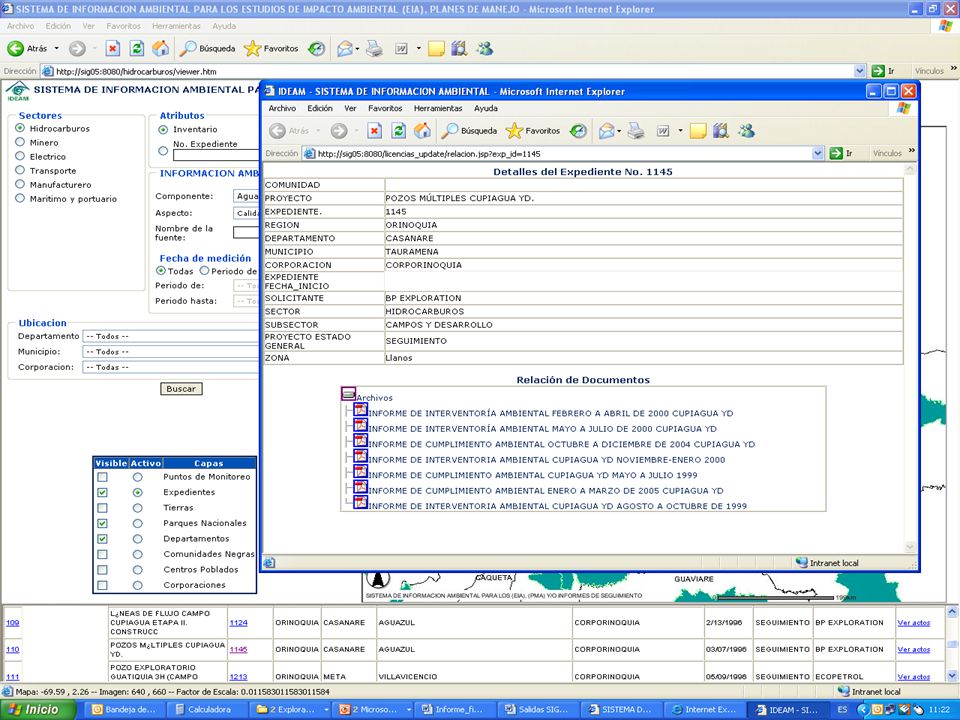Click Mail icon in front IDEAM window toolbar
The height and width of the screenshot is (720, 960).
click(x=607, y=130)
